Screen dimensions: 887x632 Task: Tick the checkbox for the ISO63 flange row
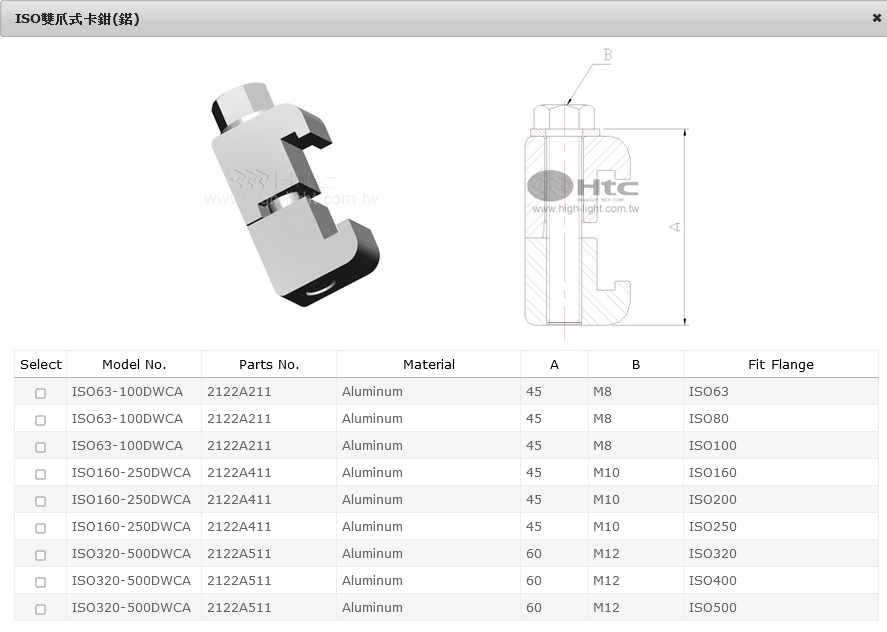40,393
